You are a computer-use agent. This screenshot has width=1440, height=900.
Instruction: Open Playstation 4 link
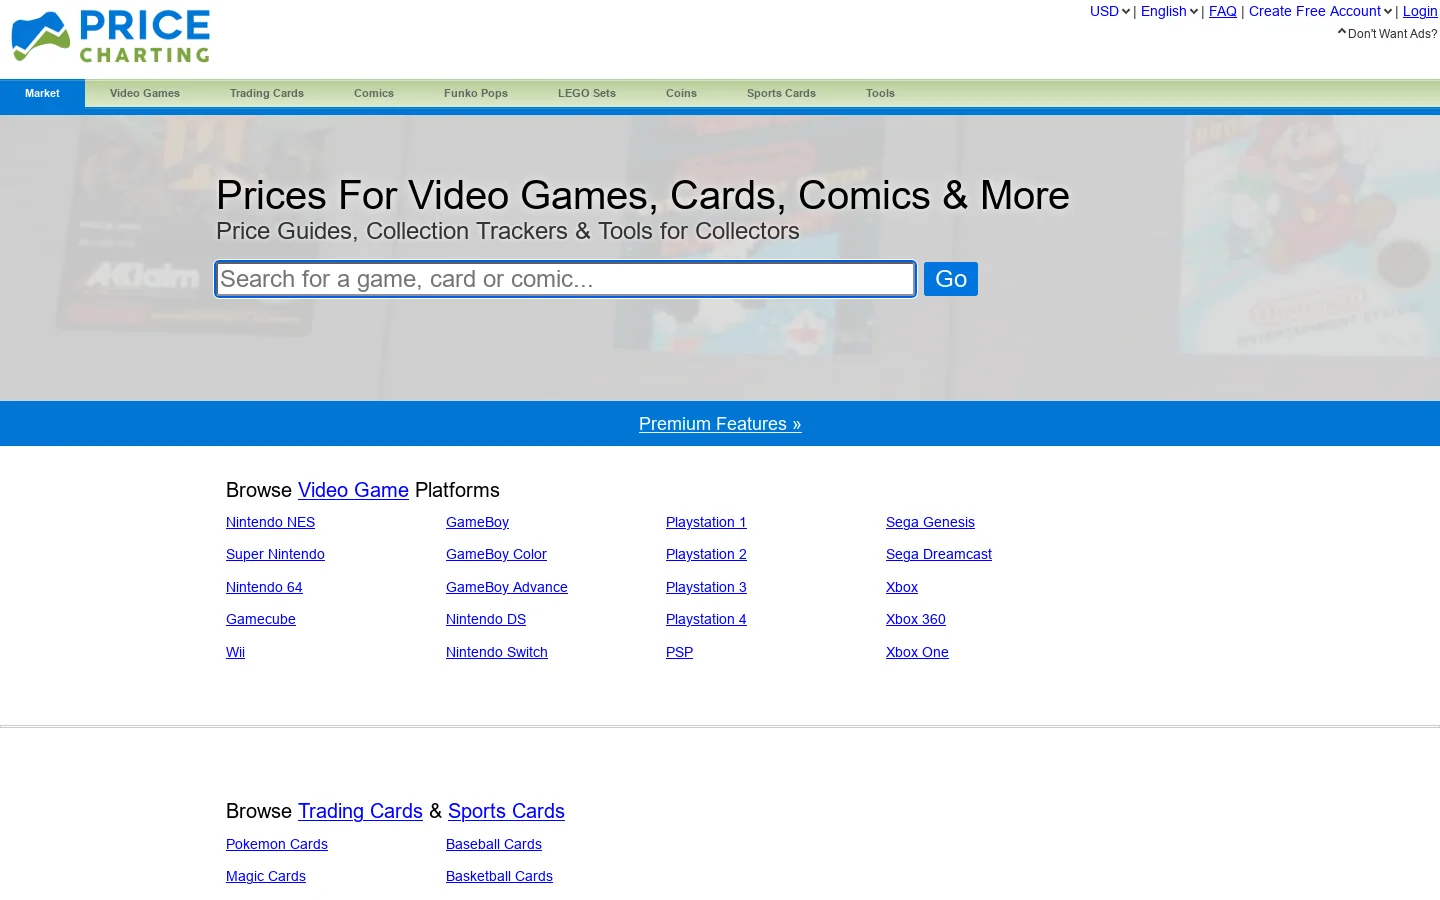706,619
